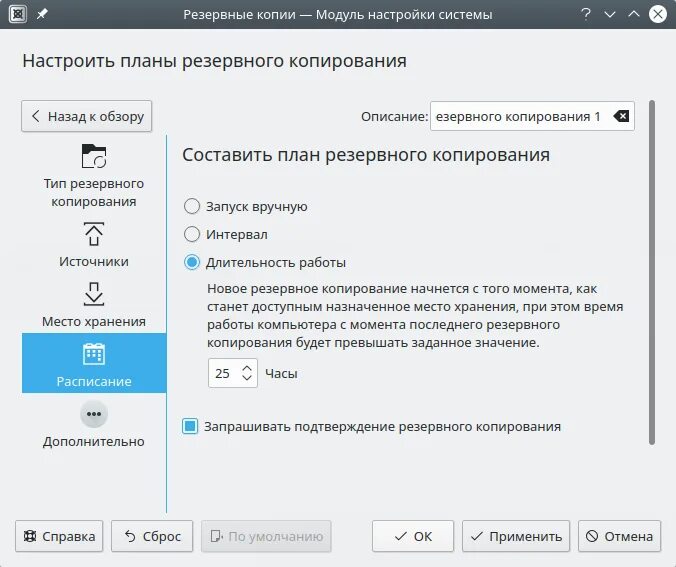
Task: Open Тип резервного копирования tab label
Action: (94, 192)
